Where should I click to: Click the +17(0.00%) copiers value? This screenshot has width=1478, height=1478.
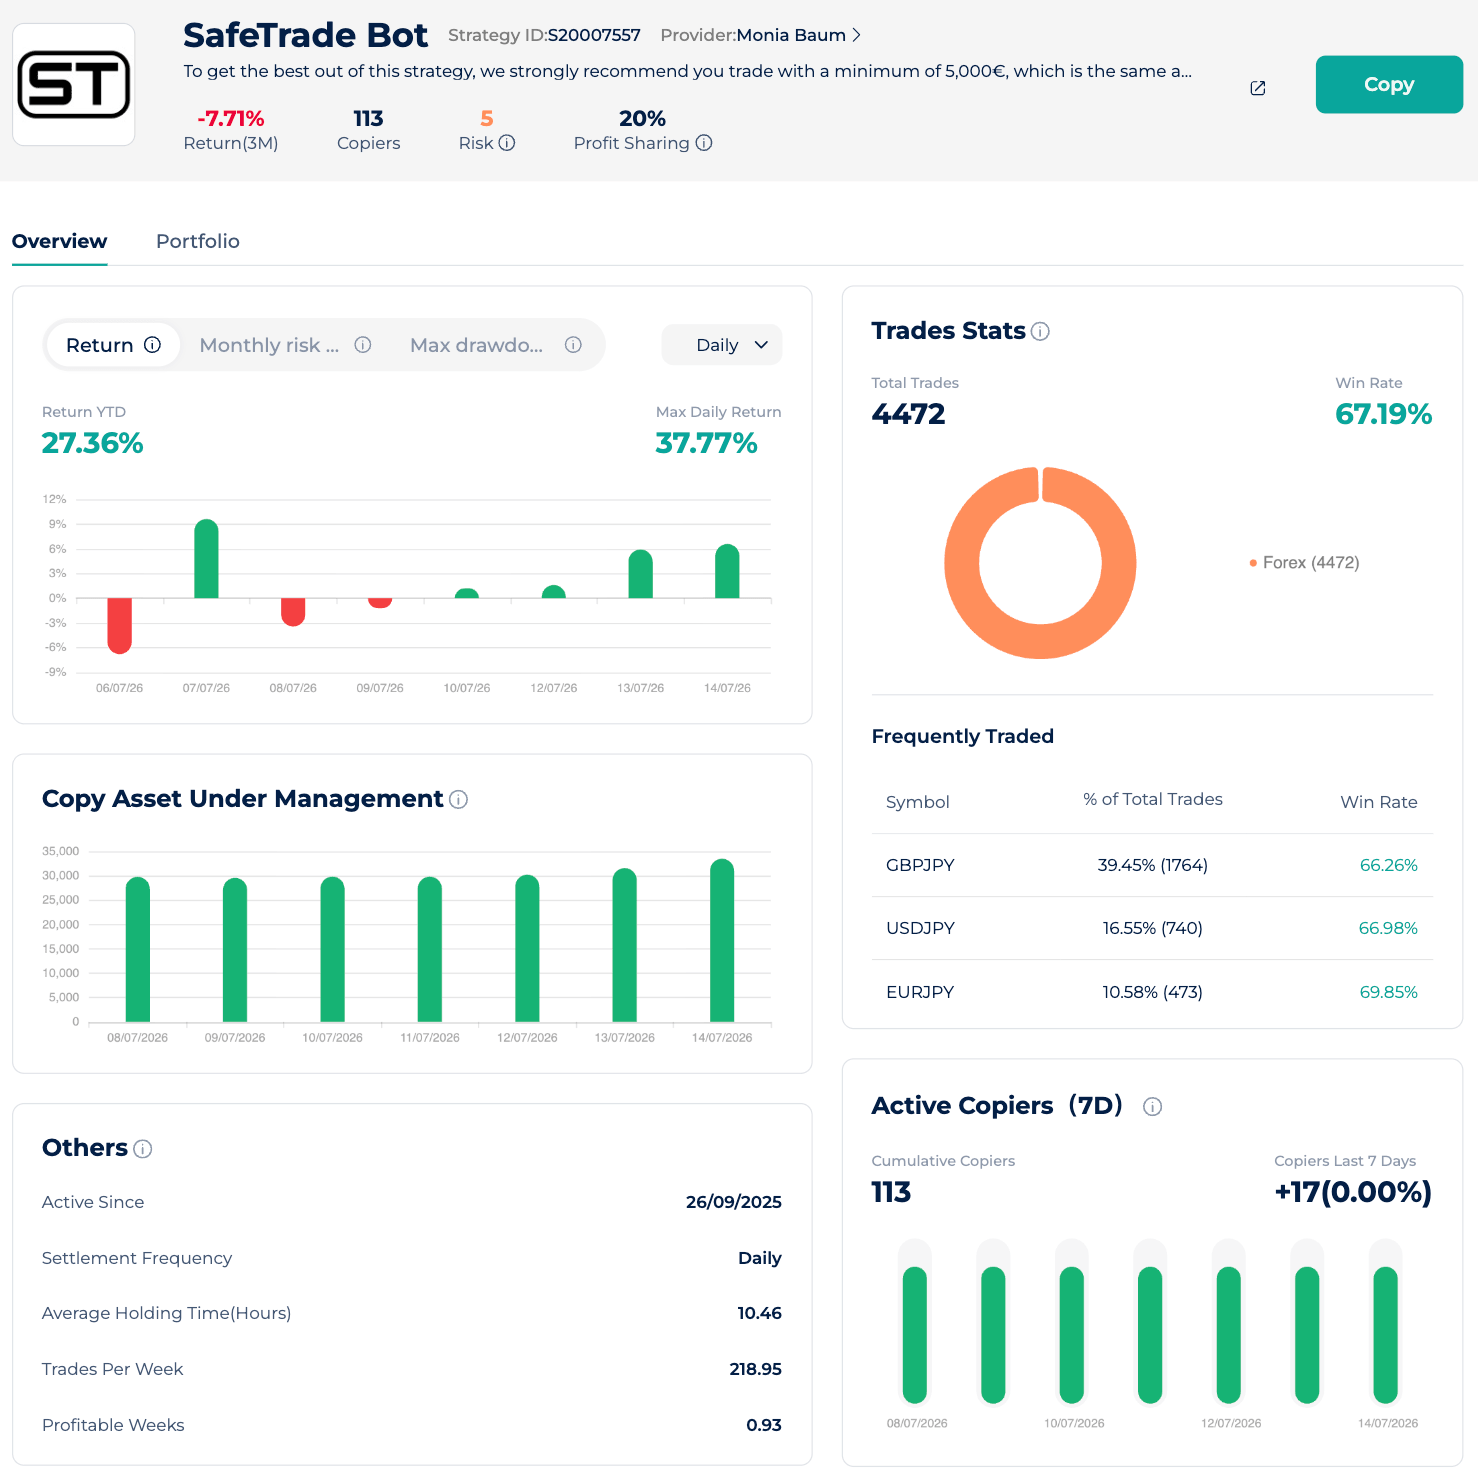[x=1353, y=1192]
